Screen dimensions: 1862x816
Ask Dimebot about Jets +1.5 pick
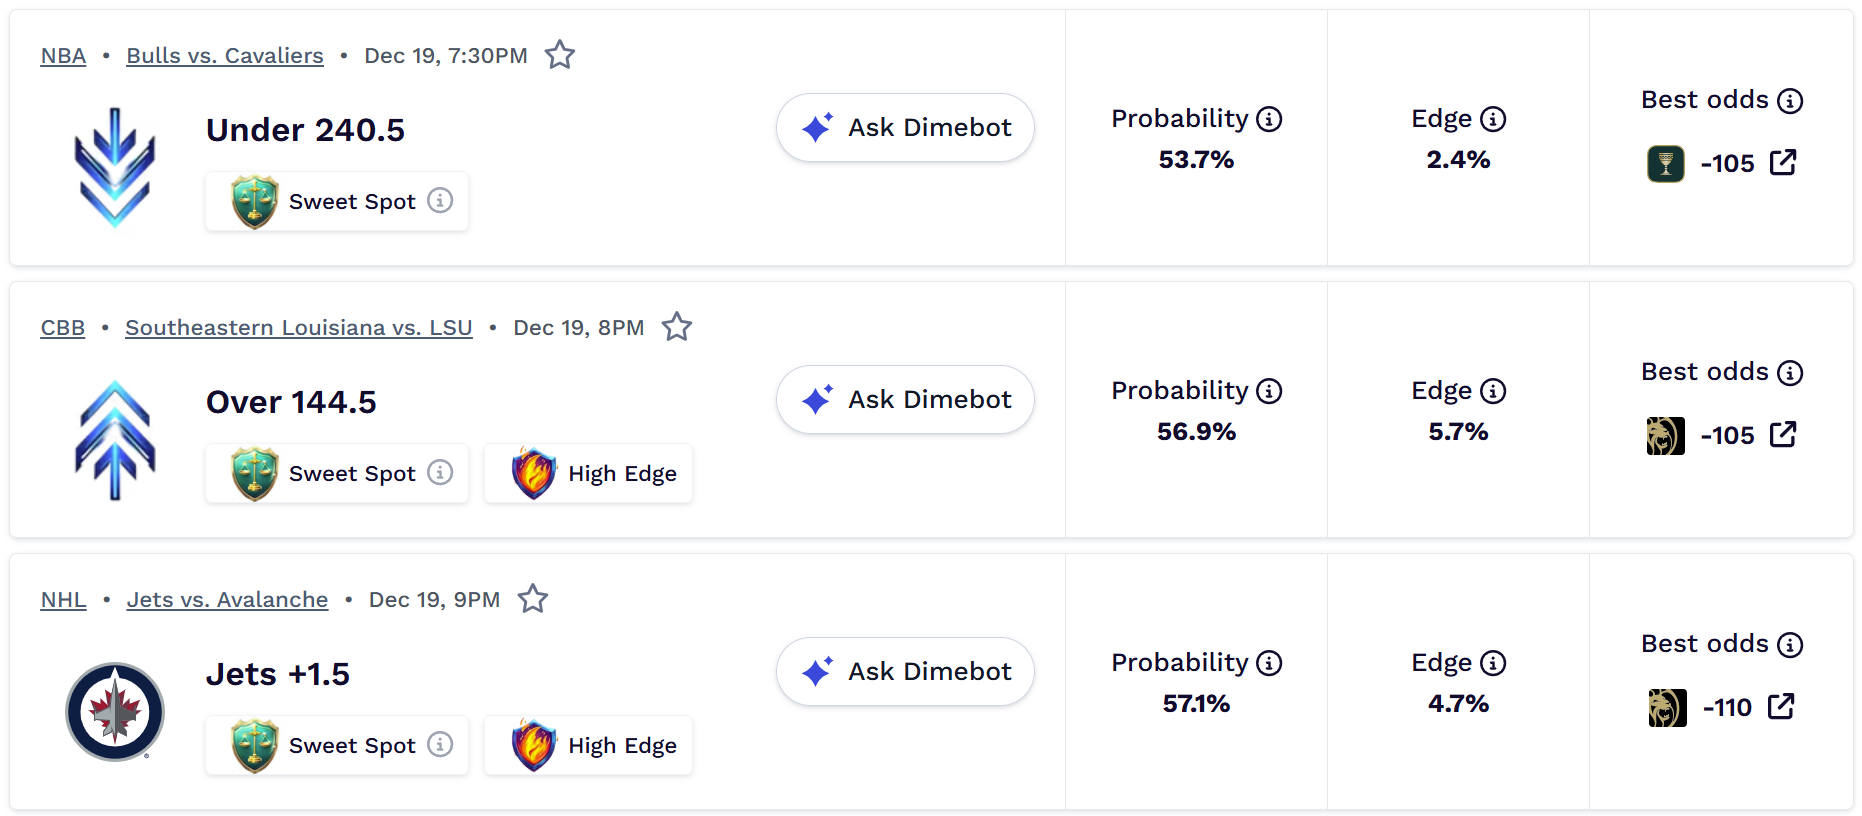pyautogui.click(x=905, y=672)
